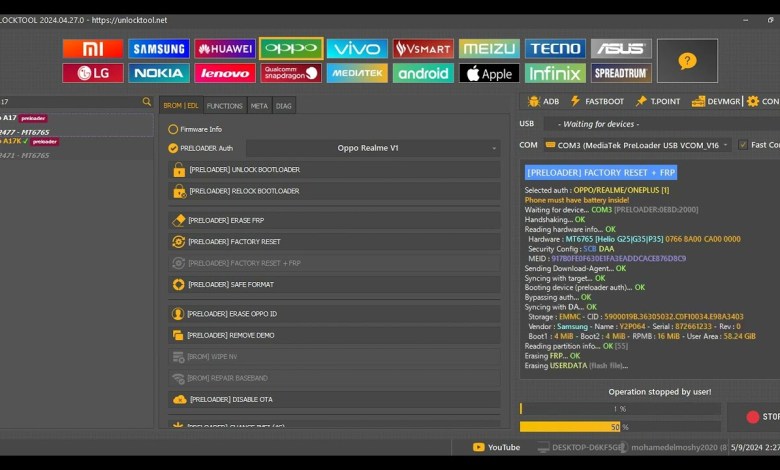Launch the ADB bug tool
Image resolution: width=780 pixels, height=470 pixels.
(x=544, y=101)
